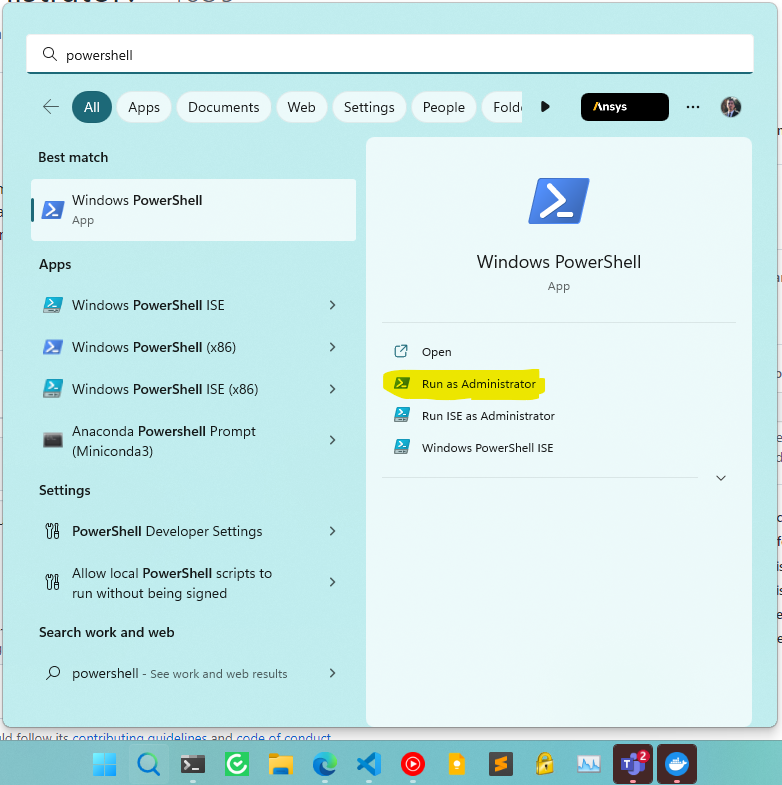
Task: Click Run as Administrator
Action: pos(479,384)
